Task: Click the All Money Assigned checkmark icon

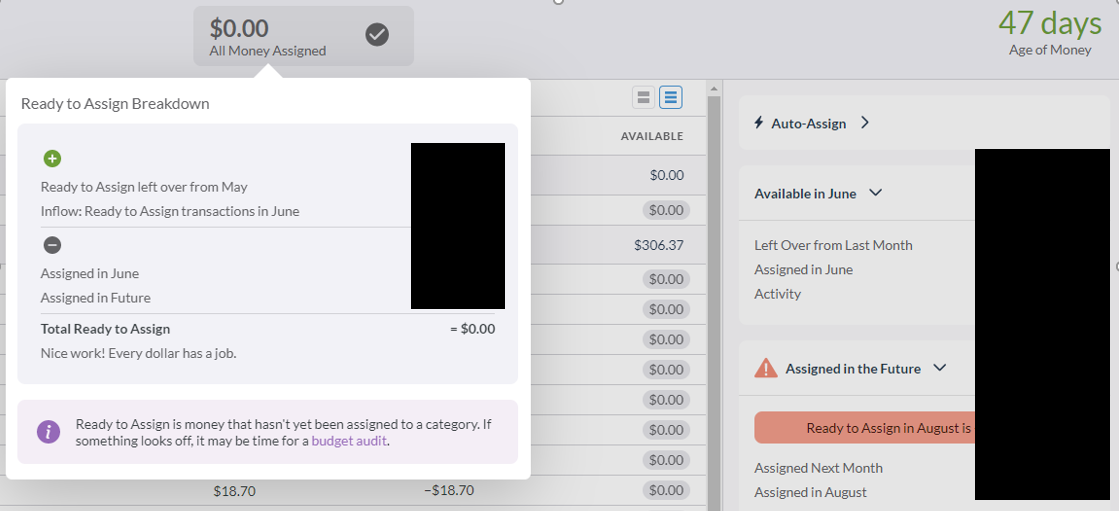Action: (x=377, y=34)
